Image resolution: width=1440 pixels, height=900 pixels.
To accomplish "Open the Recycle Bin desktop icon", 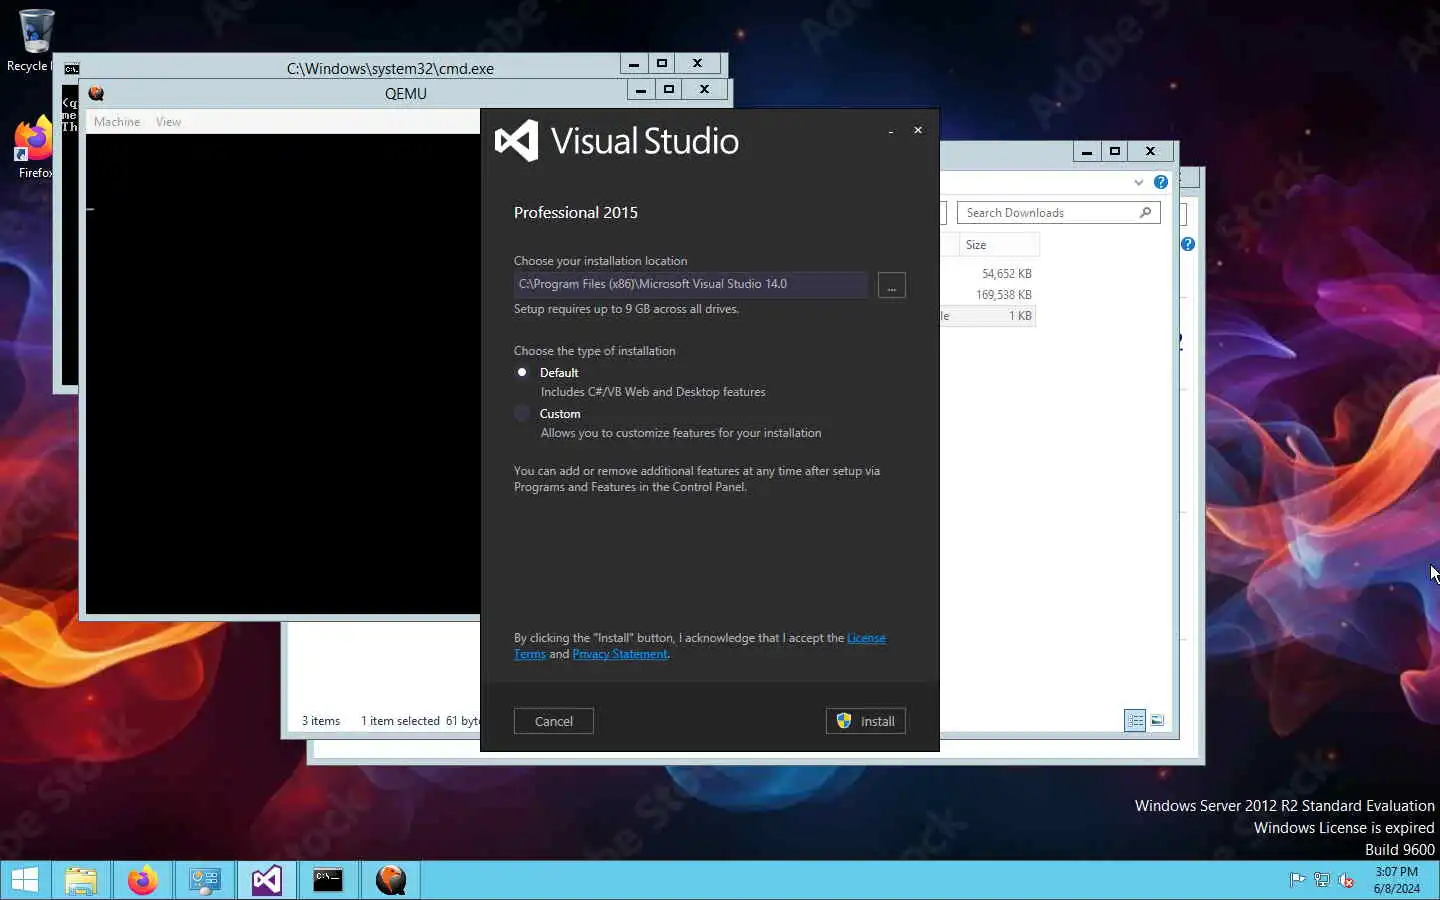I will pyautogui.click(x=35, y=41).
